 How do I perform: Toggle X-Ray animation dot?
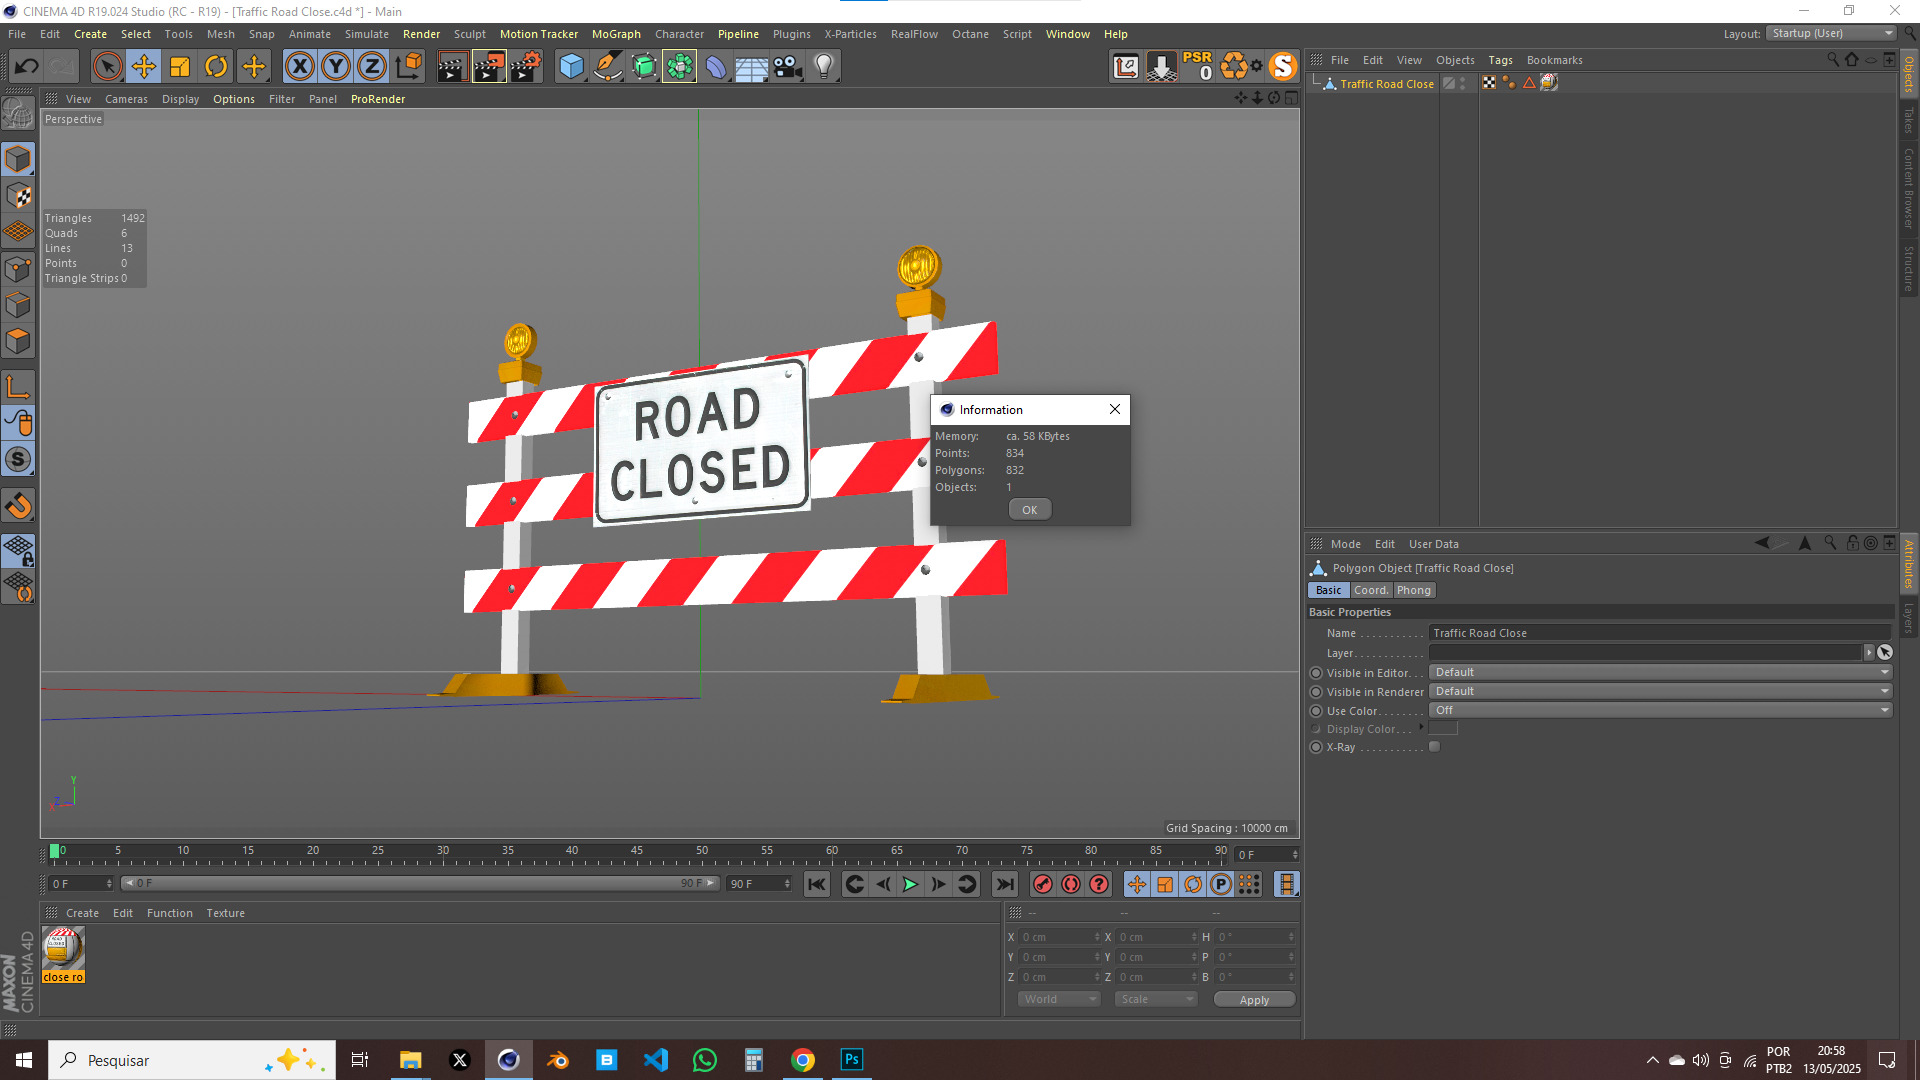tap(1316, 747)
